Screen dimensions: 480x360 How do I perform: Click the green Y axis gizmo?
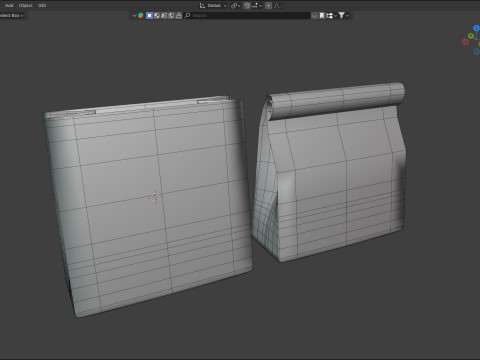pyautogui.click(x=471, y=36)
